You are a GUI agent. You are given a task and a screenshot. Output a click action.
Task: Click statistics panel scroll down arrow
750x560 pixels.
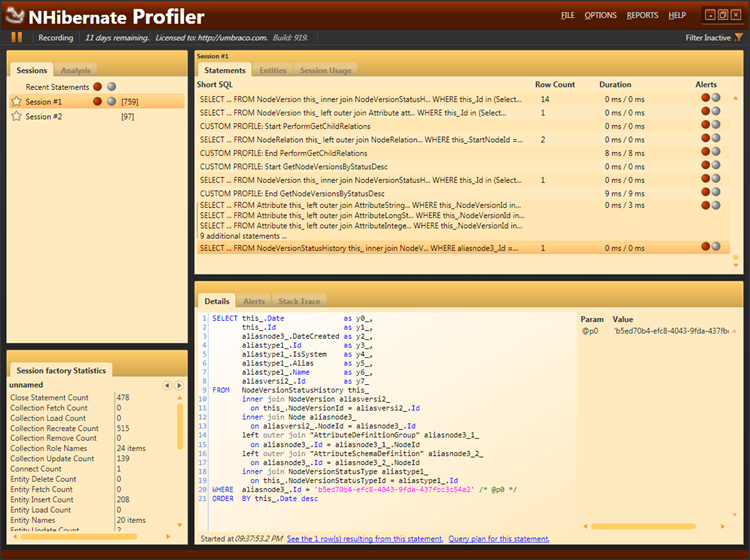(180, 525)
